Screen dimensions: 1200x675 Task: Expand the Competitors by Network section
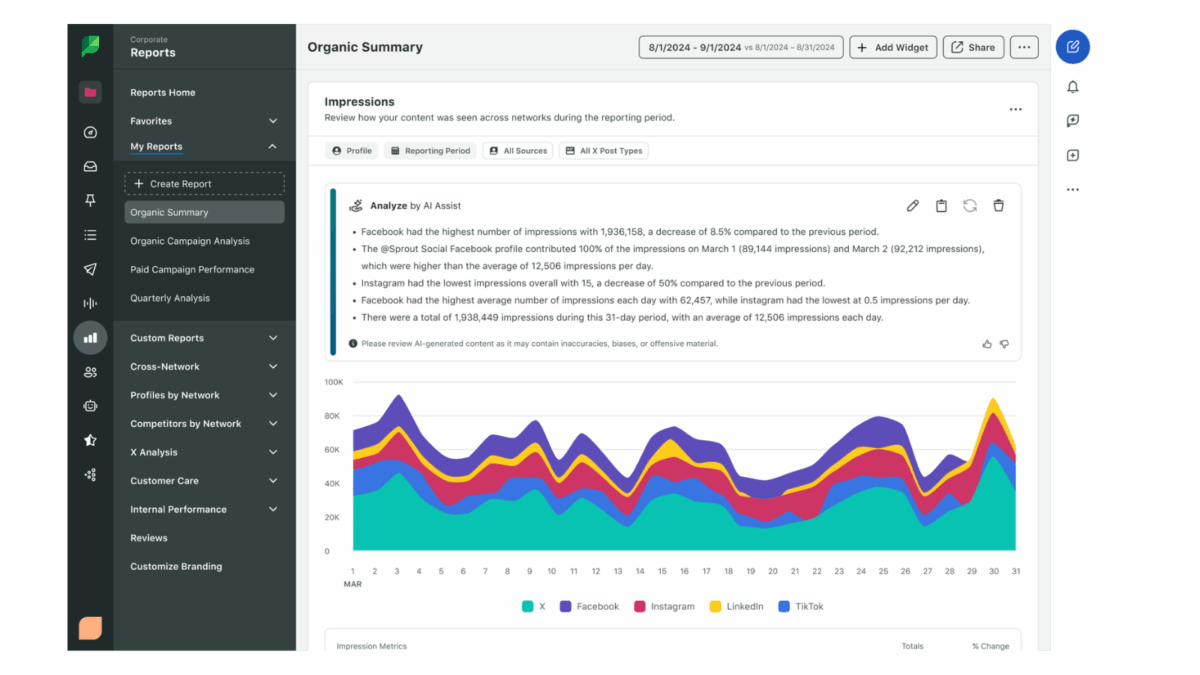coord(273,424)
